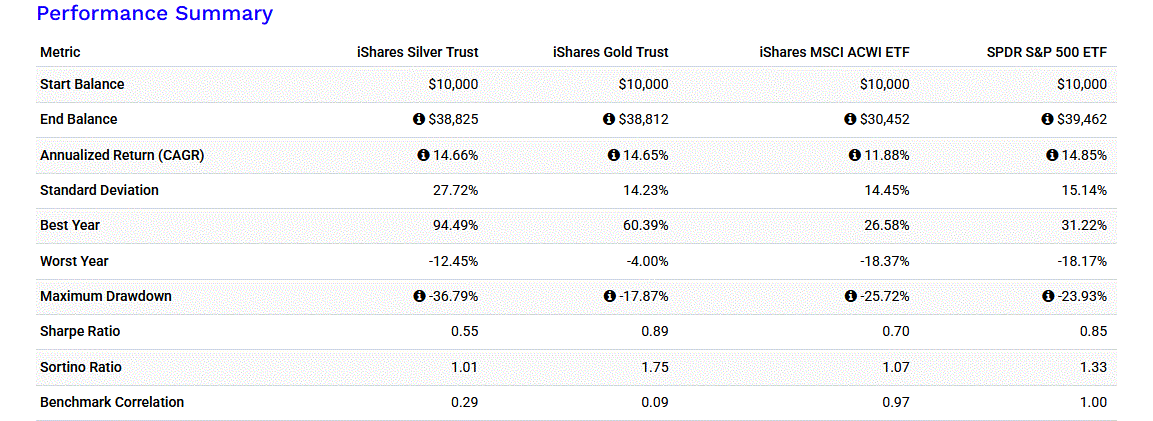Image resolution: width=1153 pixels, height=421 pixels.
Task: Click info icon next to -17.87% drawdown
Action: (x=609, y=296)
